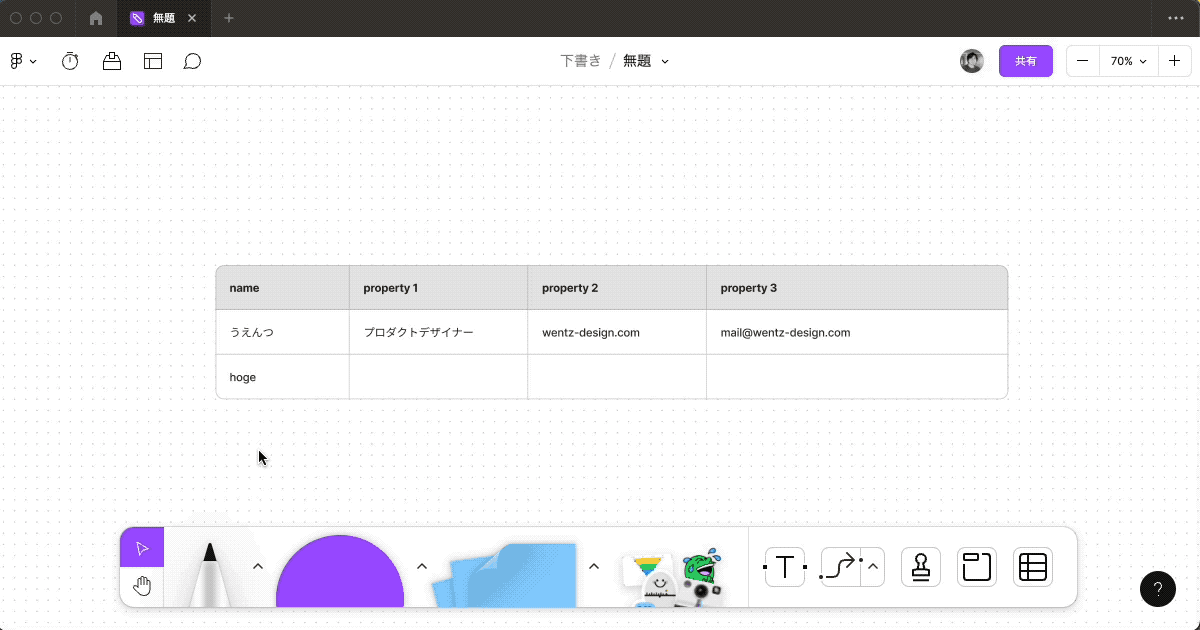Screen dimensions: 1200x630
Task: Zoom in with the plus button
Action: click(1174, 61)
